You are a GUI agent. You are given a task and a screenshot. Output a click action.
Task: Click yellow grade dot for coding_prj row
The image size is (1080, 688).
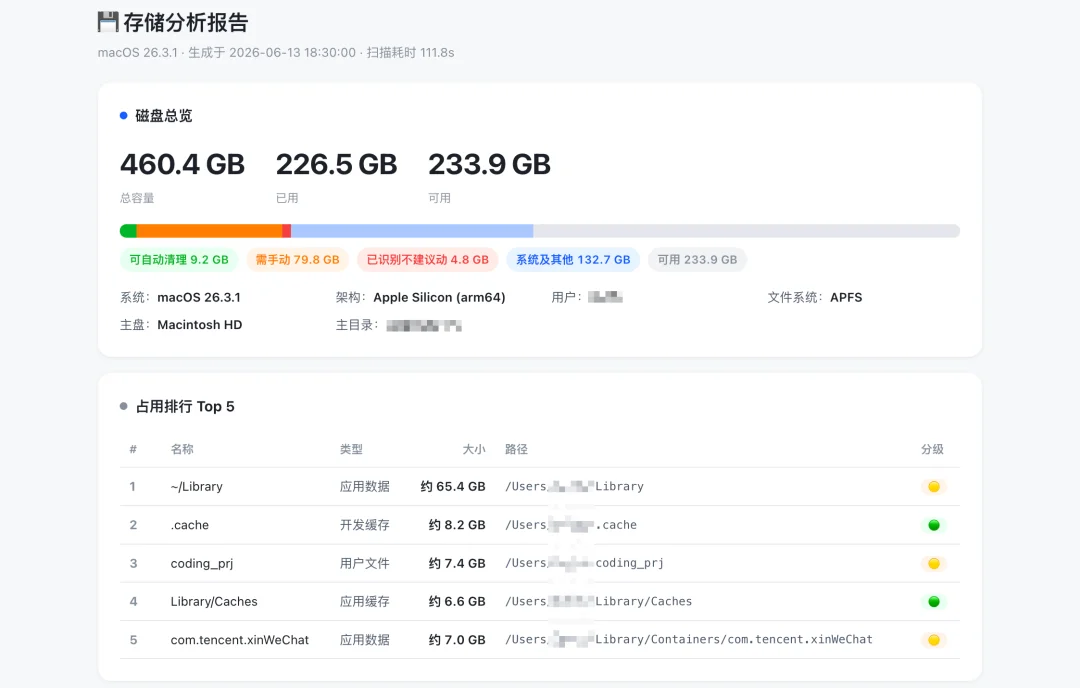(934, 563)
